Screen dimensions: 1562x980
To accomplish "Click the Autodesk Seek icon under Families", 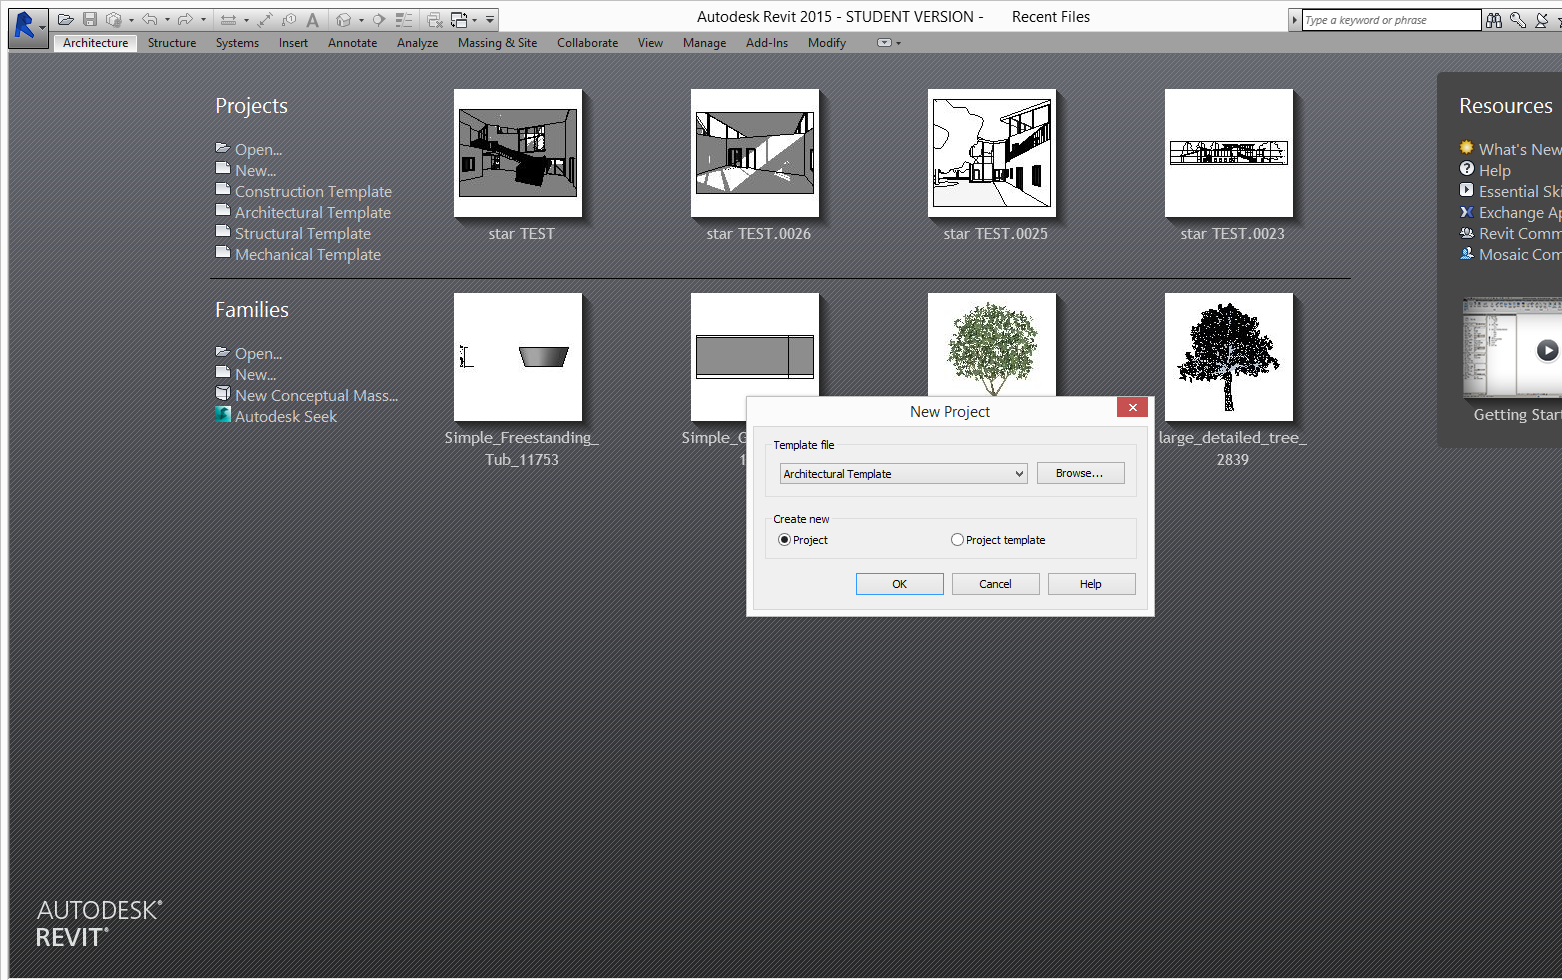I will click(x=223, y=414).
